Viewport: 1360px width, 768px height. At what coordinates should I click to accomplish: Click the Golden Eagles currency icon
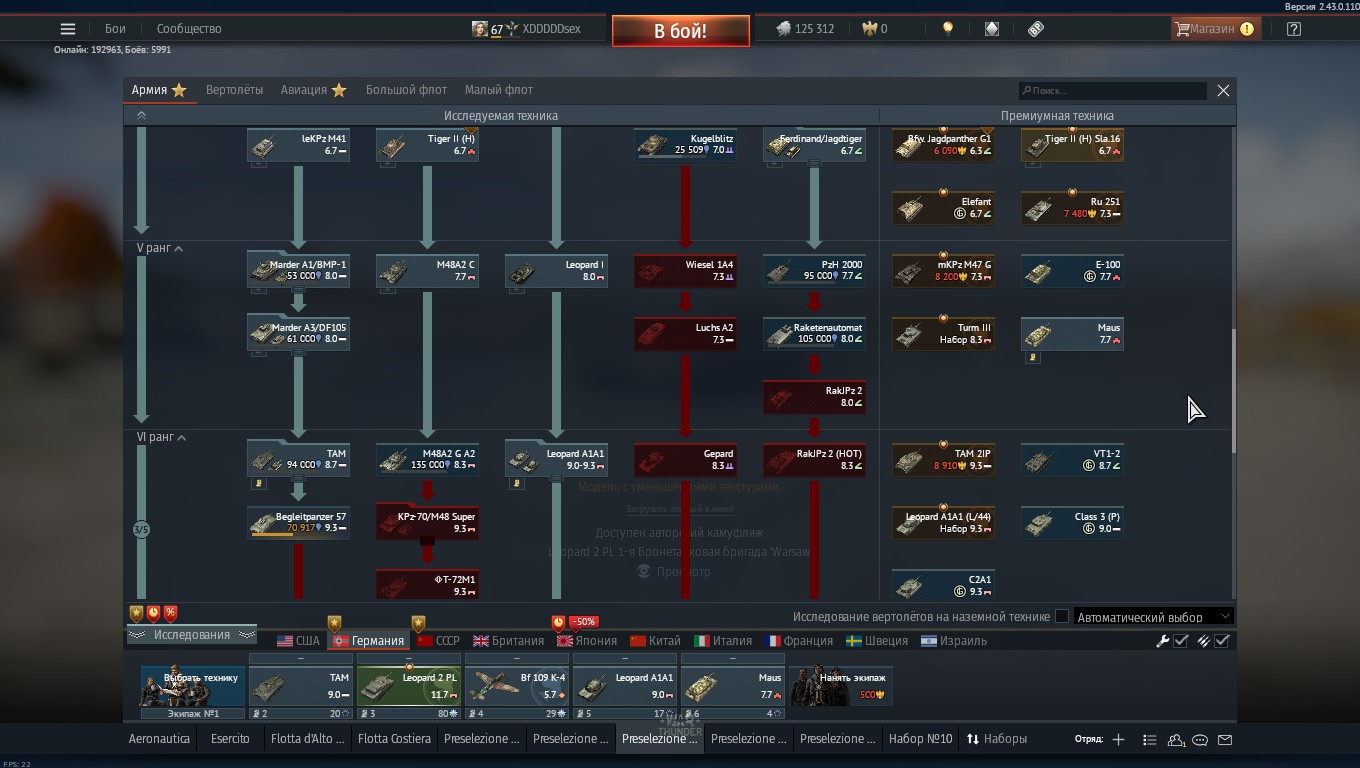tap(869, 29)
